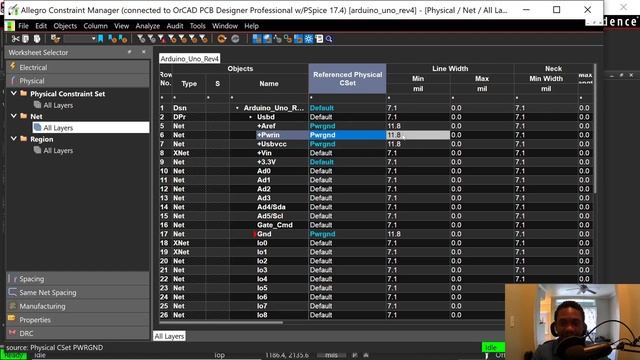Screen dimensions: 640x360
Task: Open the Objects menu
Action: [x=65, y=26]
